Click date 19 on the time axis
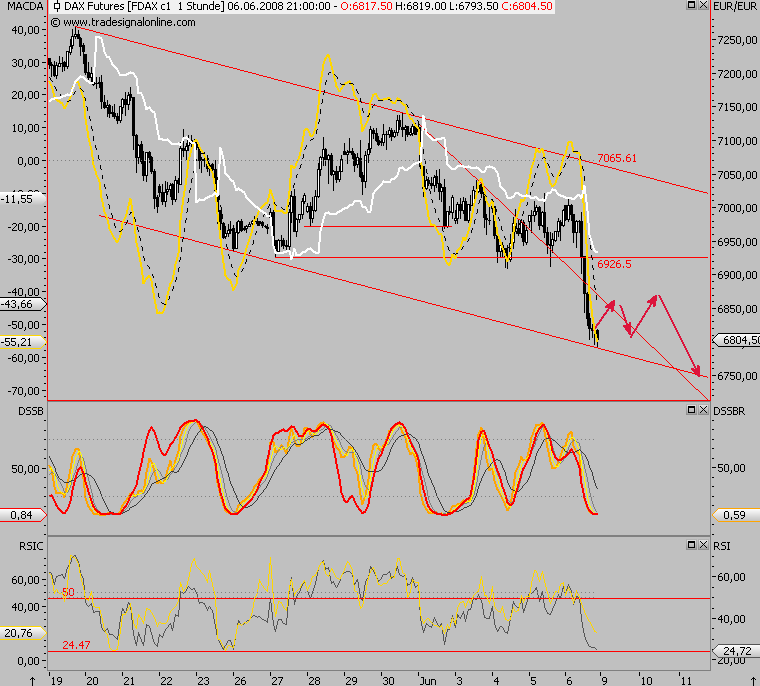 (x=56, y=681)
